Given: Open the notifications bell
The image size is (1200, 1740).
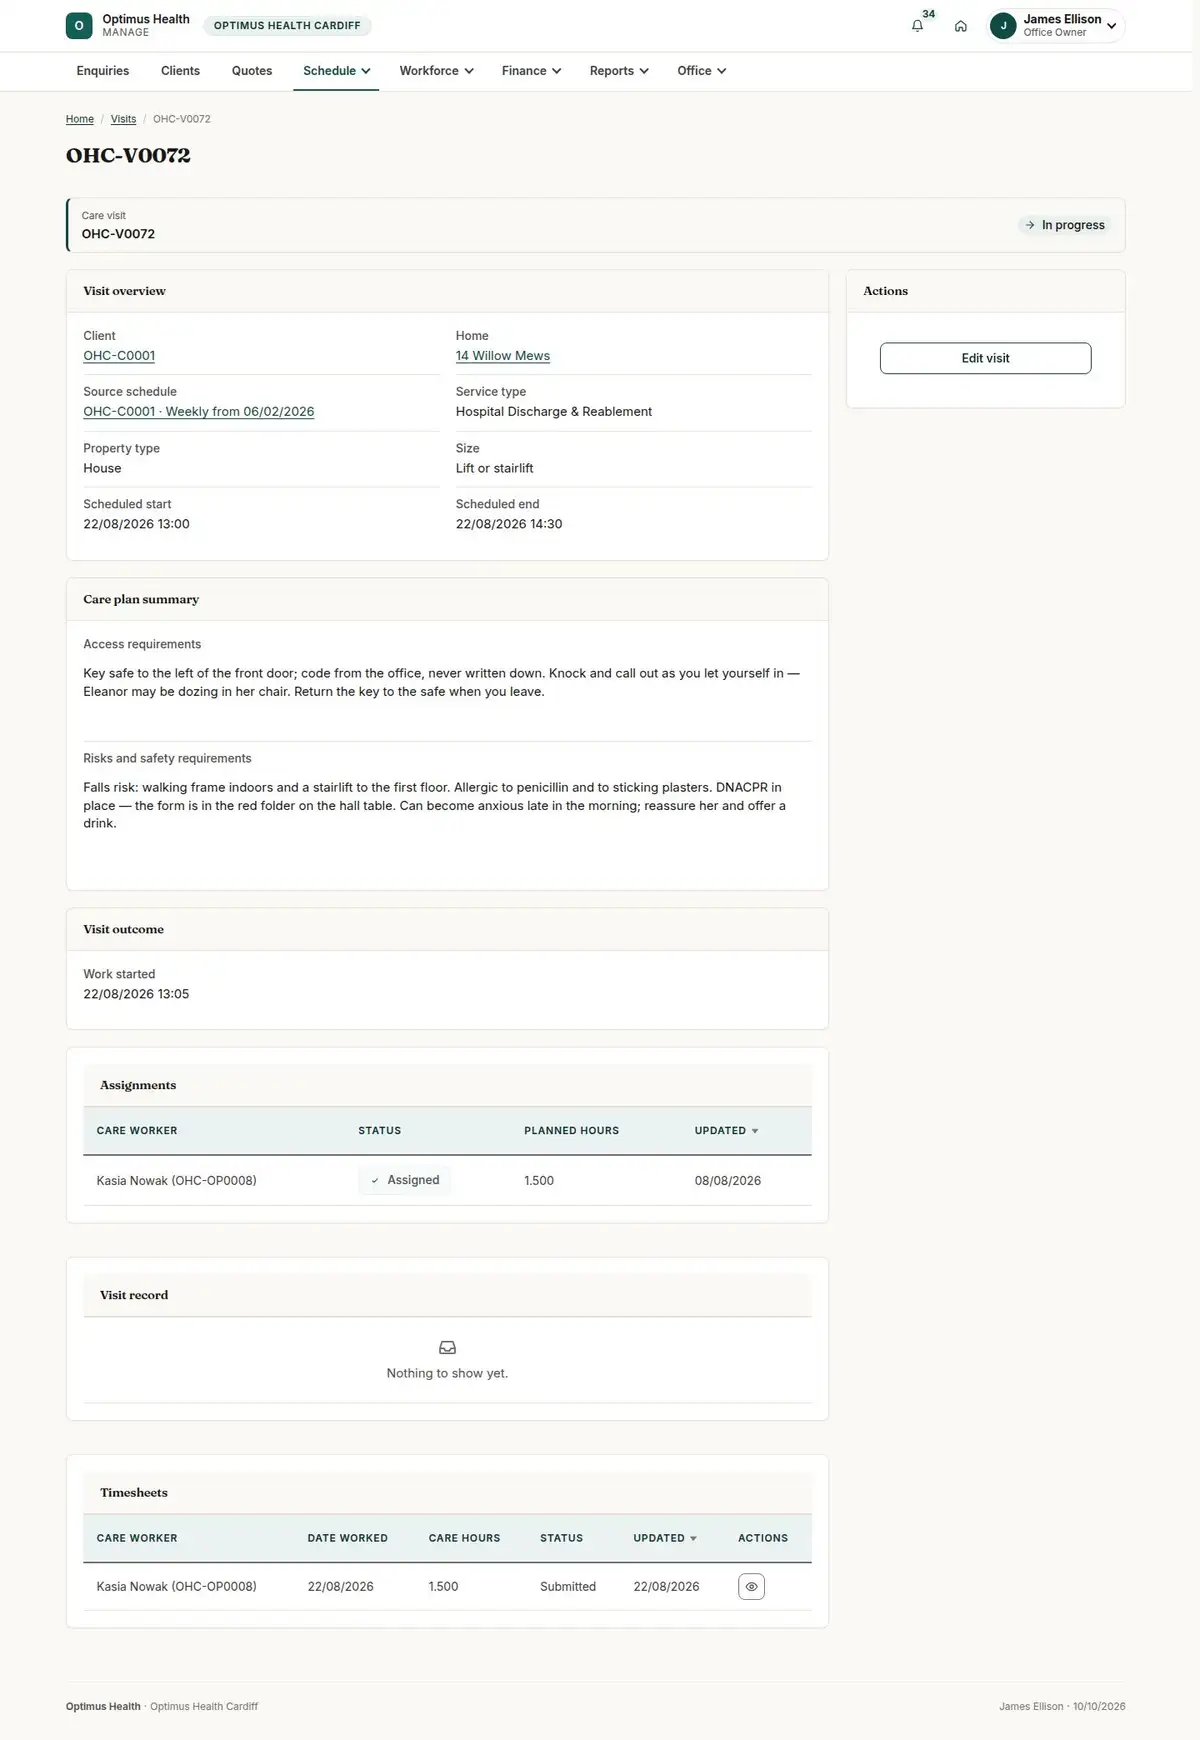Looking at the screenshot, I should (917, 26).
